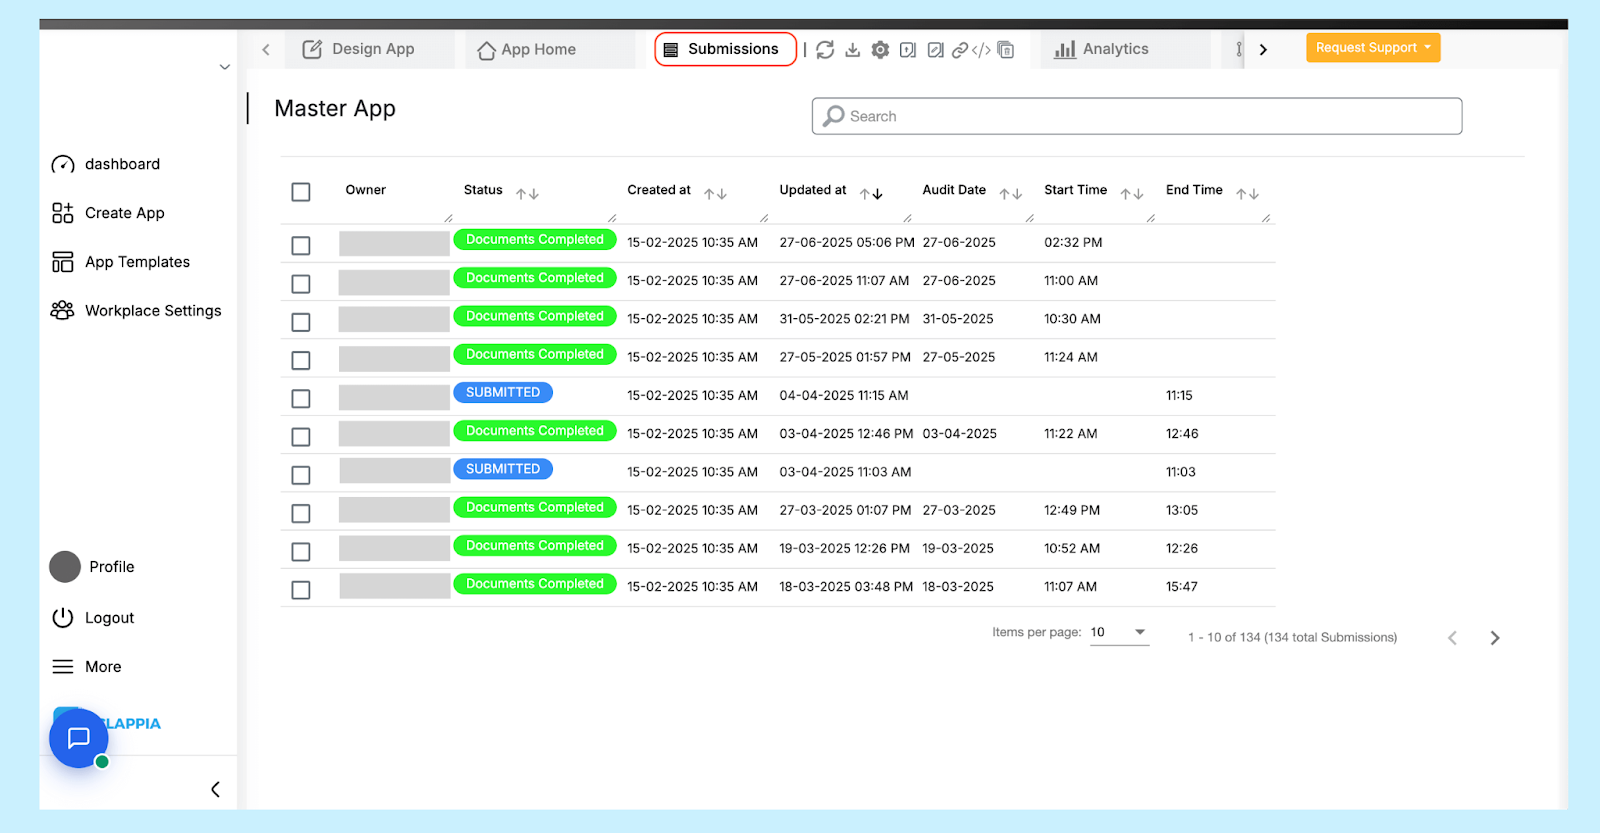Click Documents Completed badge dated 19-03-2025
1600x833 pixels.
pos(535,546)
